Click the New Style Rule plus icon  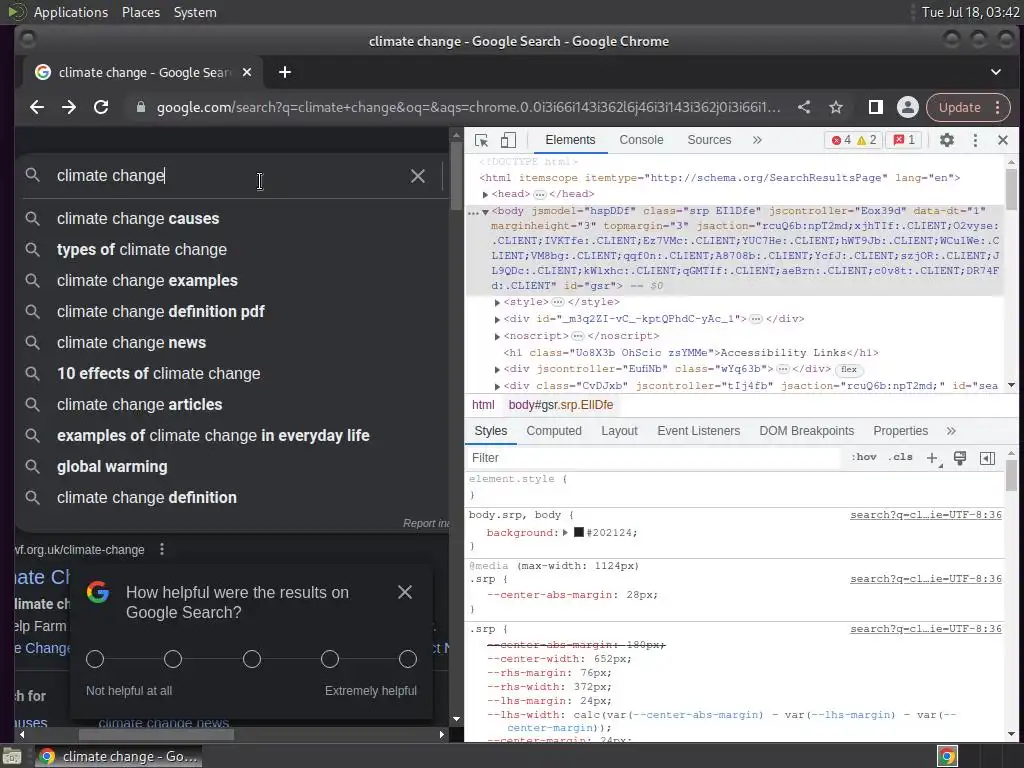pos(933,458)
